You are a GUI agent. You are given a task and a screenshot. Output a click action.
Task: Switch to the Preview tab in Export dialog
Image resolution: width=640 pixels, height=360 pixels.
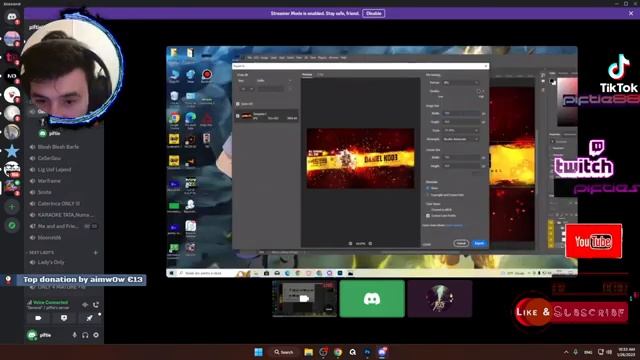(307, 74)
